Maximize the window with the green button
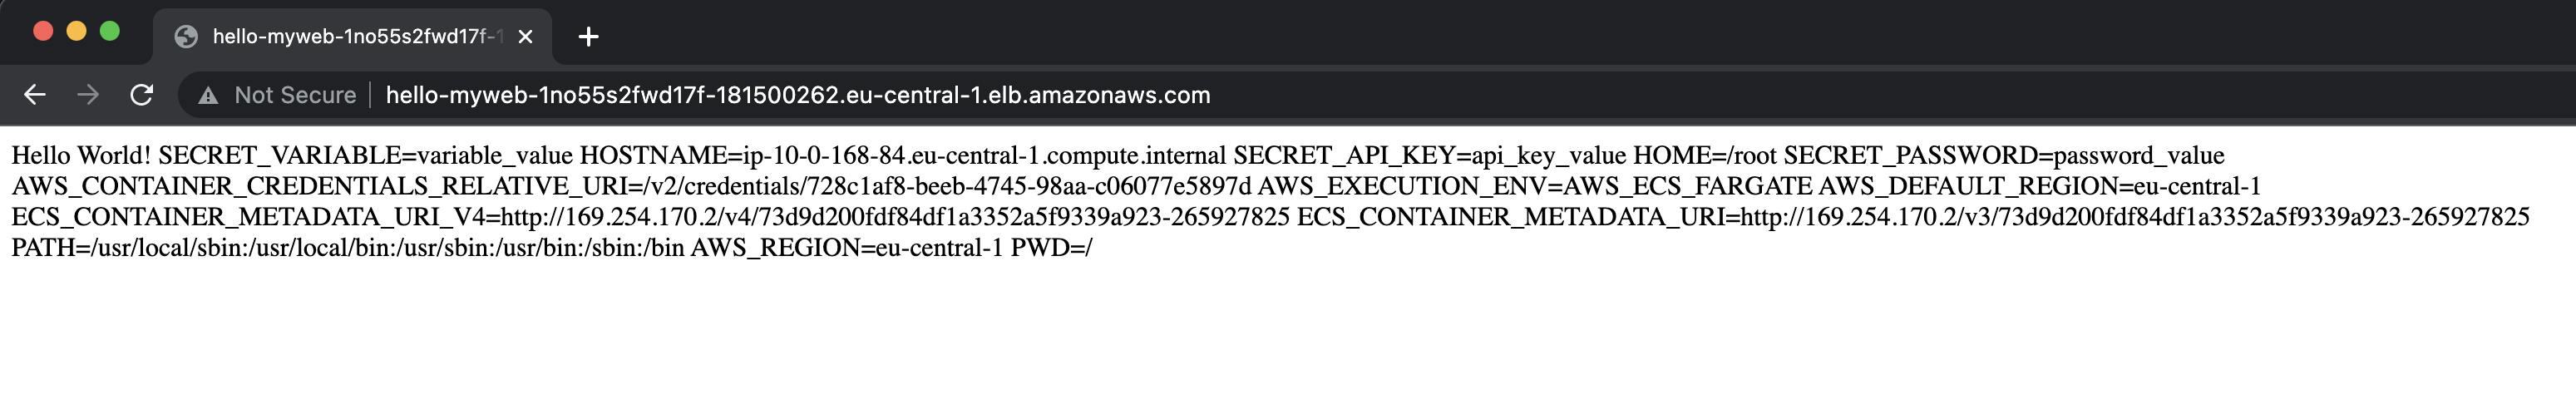 click(x=110, y=31)
